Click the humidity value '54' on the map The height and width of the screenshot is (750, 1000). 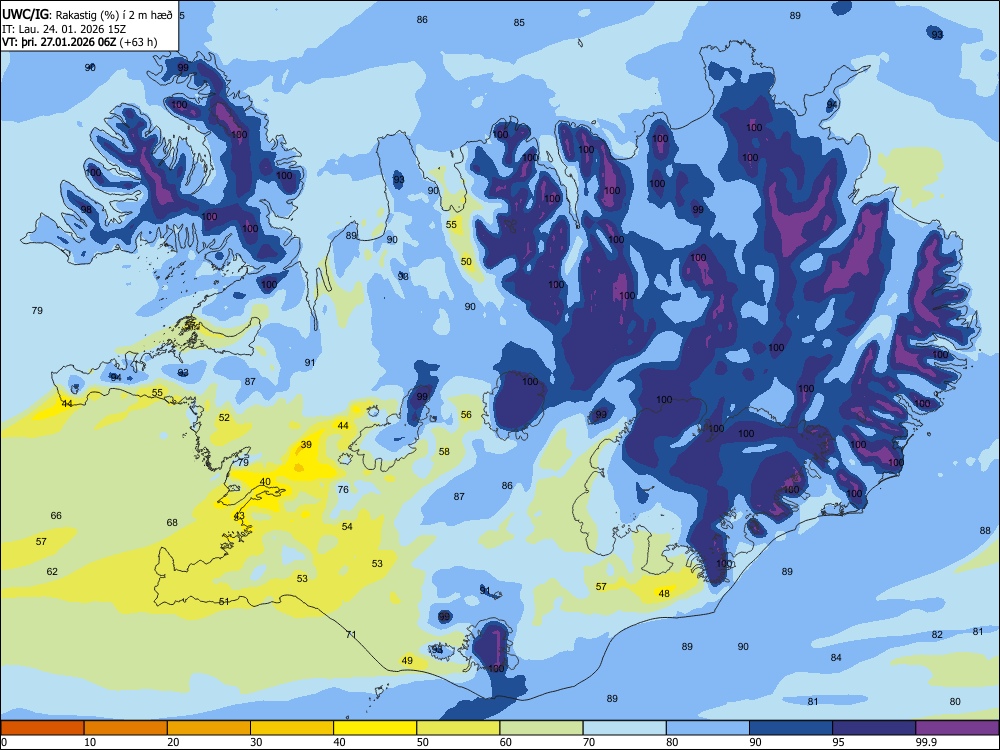[347, 527]
